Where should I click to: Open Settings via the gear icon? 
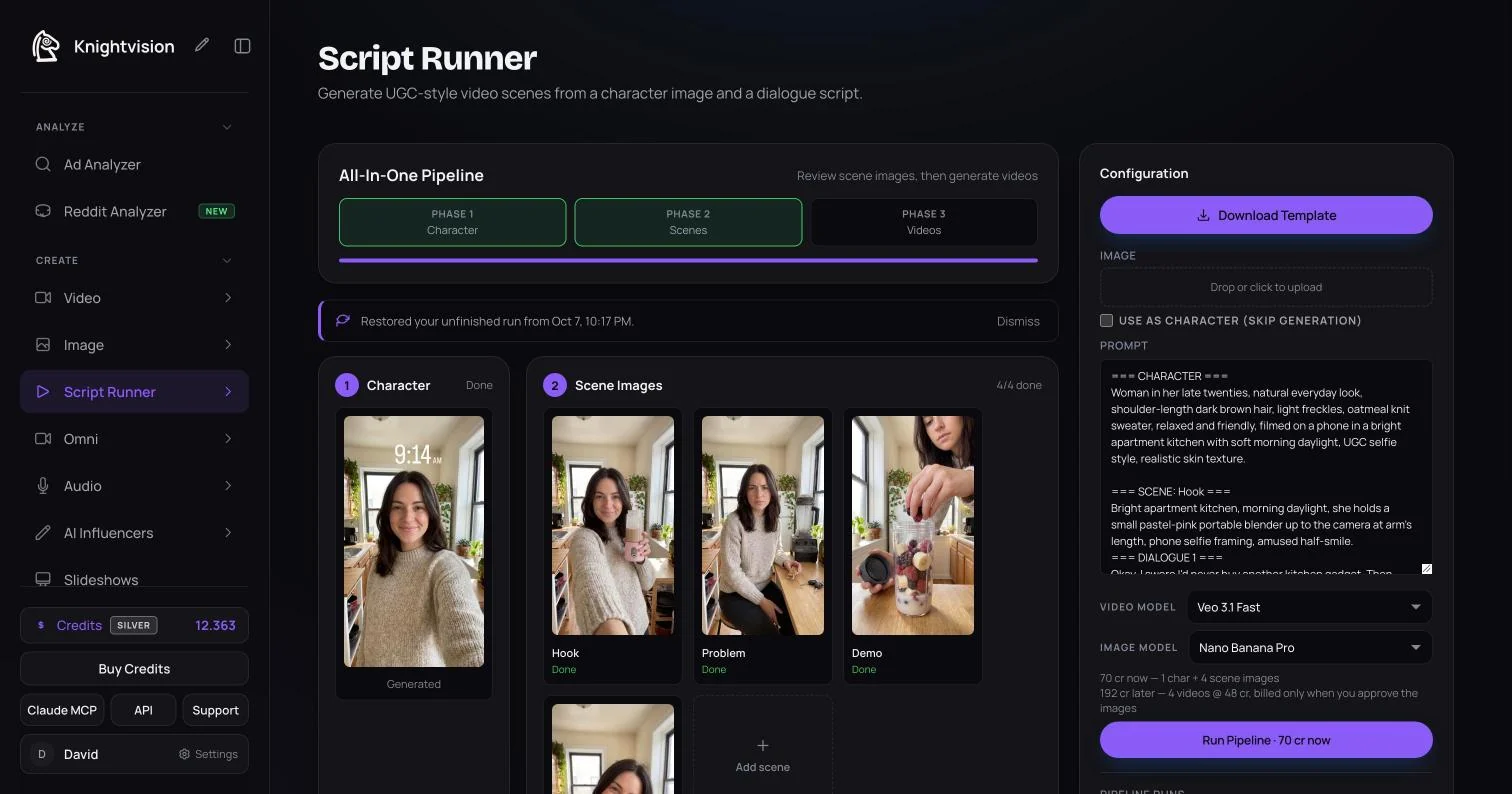[x=184, y=754]
